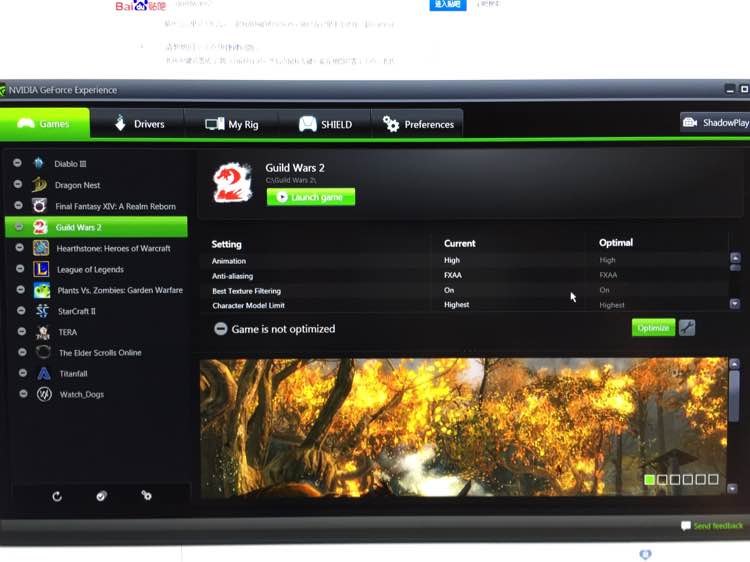Click the Hearthstone game icon
This screenshot has height=562, width=750.
pyautogui.click(x=41, y=248)
